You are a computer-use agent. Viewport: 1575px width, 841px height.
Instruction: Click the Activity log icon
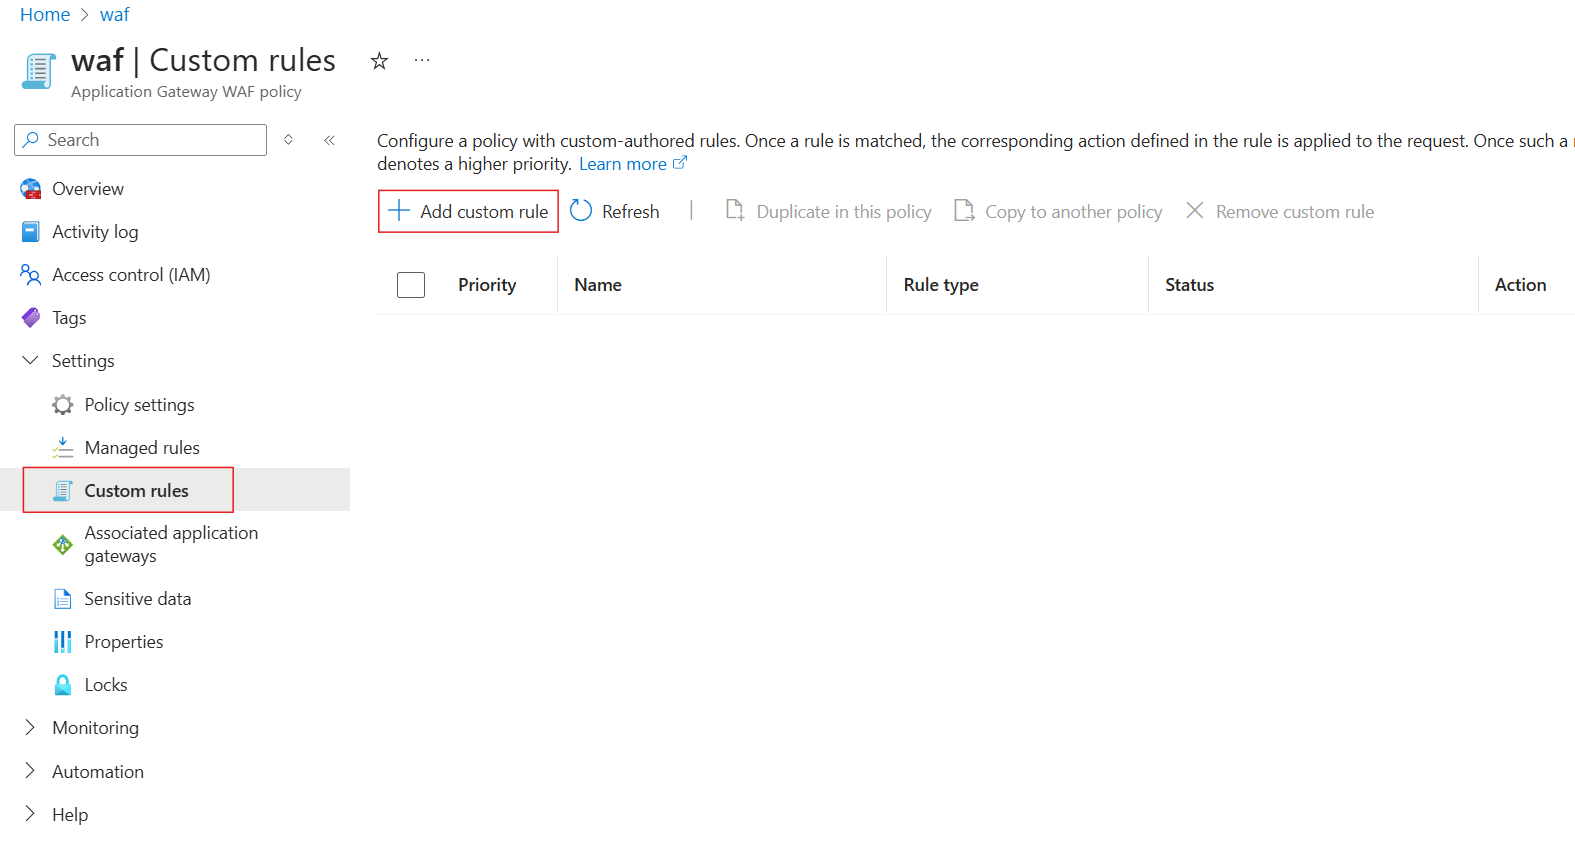[31, 232]
